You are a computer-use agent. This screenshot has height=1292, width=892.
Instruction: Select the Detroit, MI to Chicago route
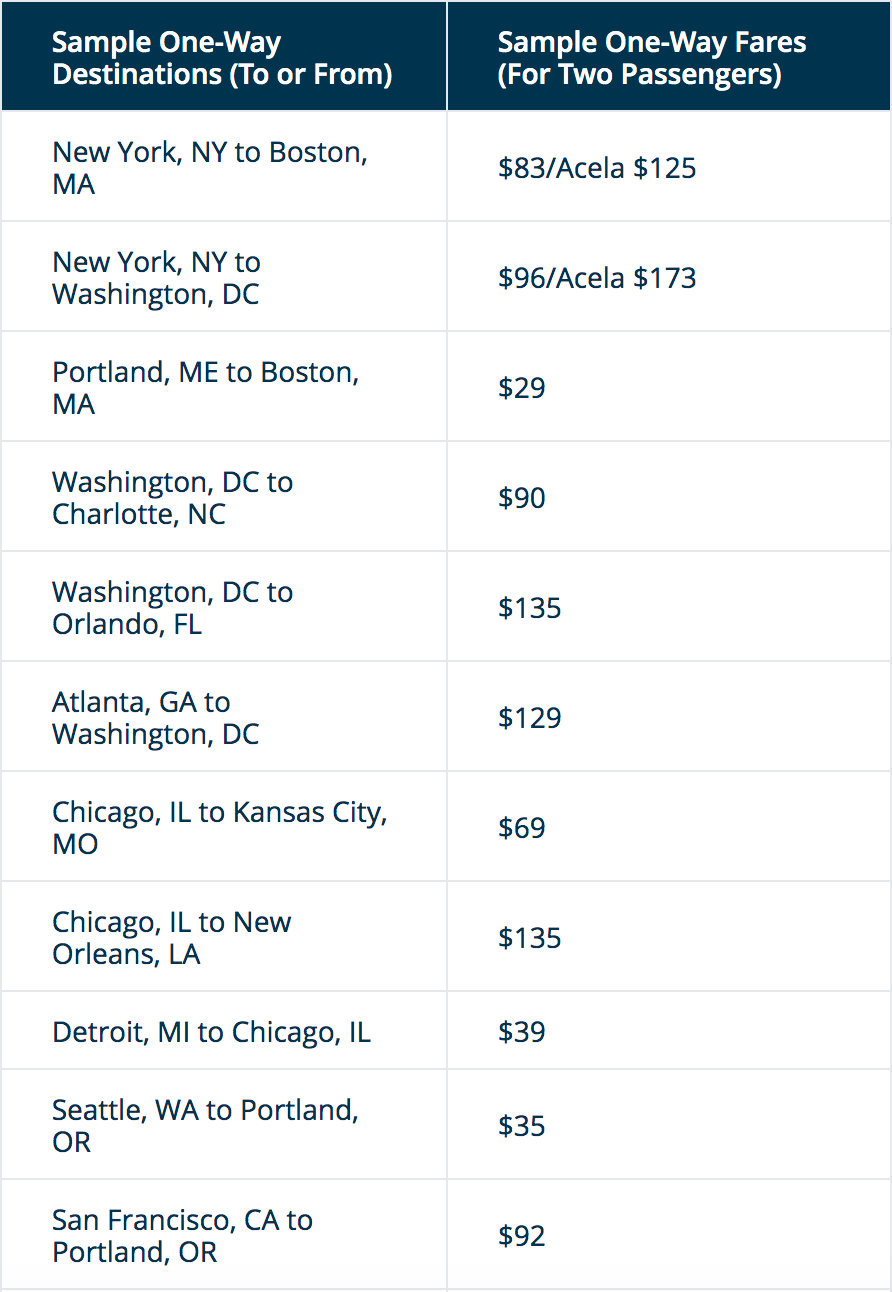[211, 1032]
